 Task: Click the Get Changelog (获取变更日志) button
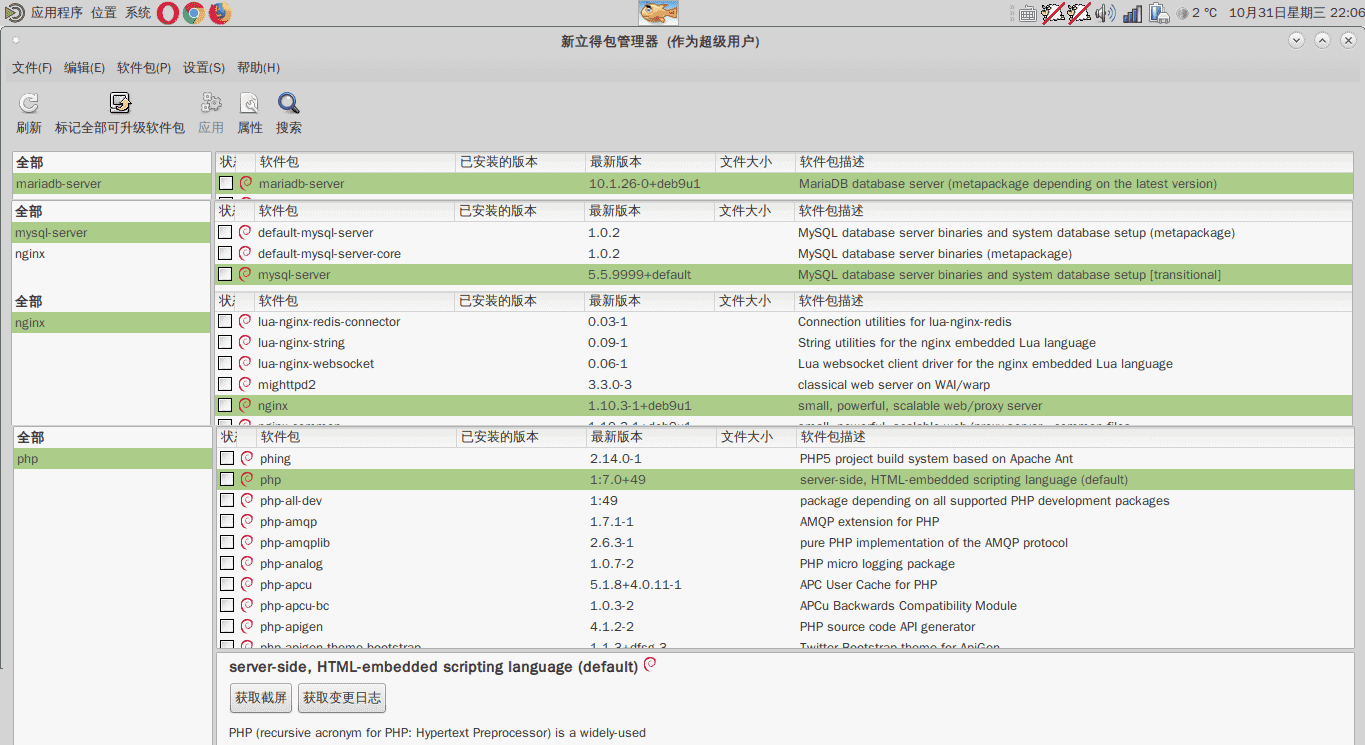coord(342,698)
